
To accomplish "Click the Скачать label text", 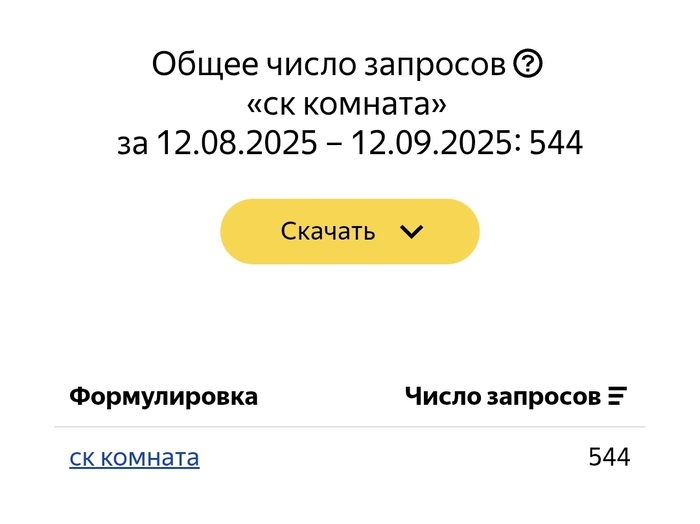I will [328, 232].
